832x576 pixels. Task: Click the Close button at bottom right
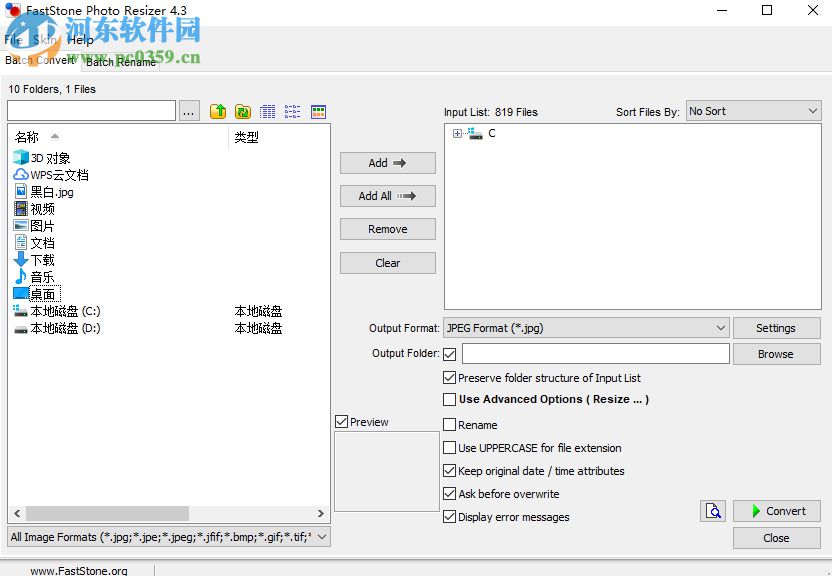[777, 538]
